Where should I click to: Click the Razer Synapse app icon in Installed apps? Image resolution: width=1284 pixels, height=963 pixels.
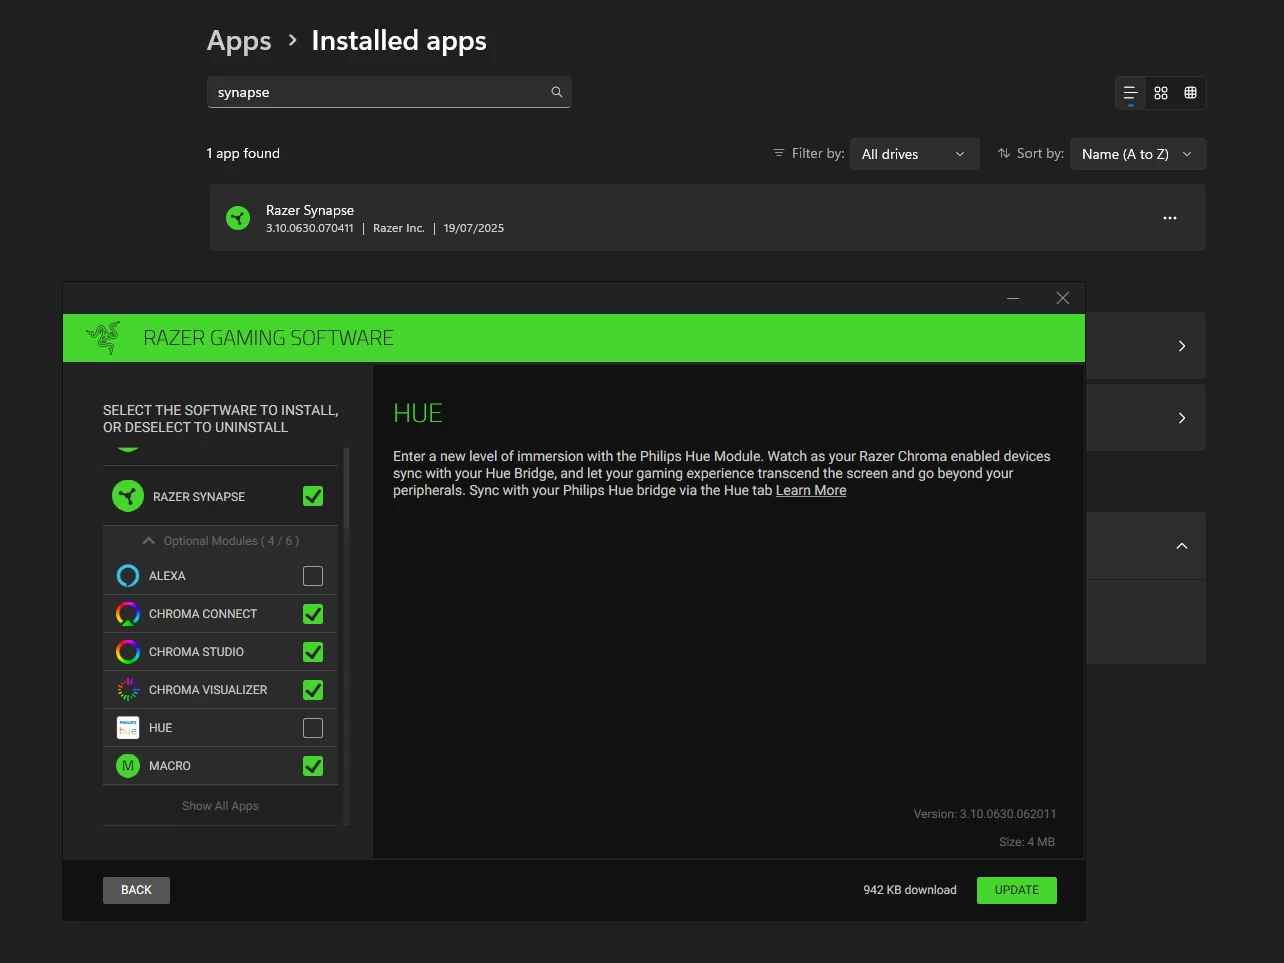238,218
